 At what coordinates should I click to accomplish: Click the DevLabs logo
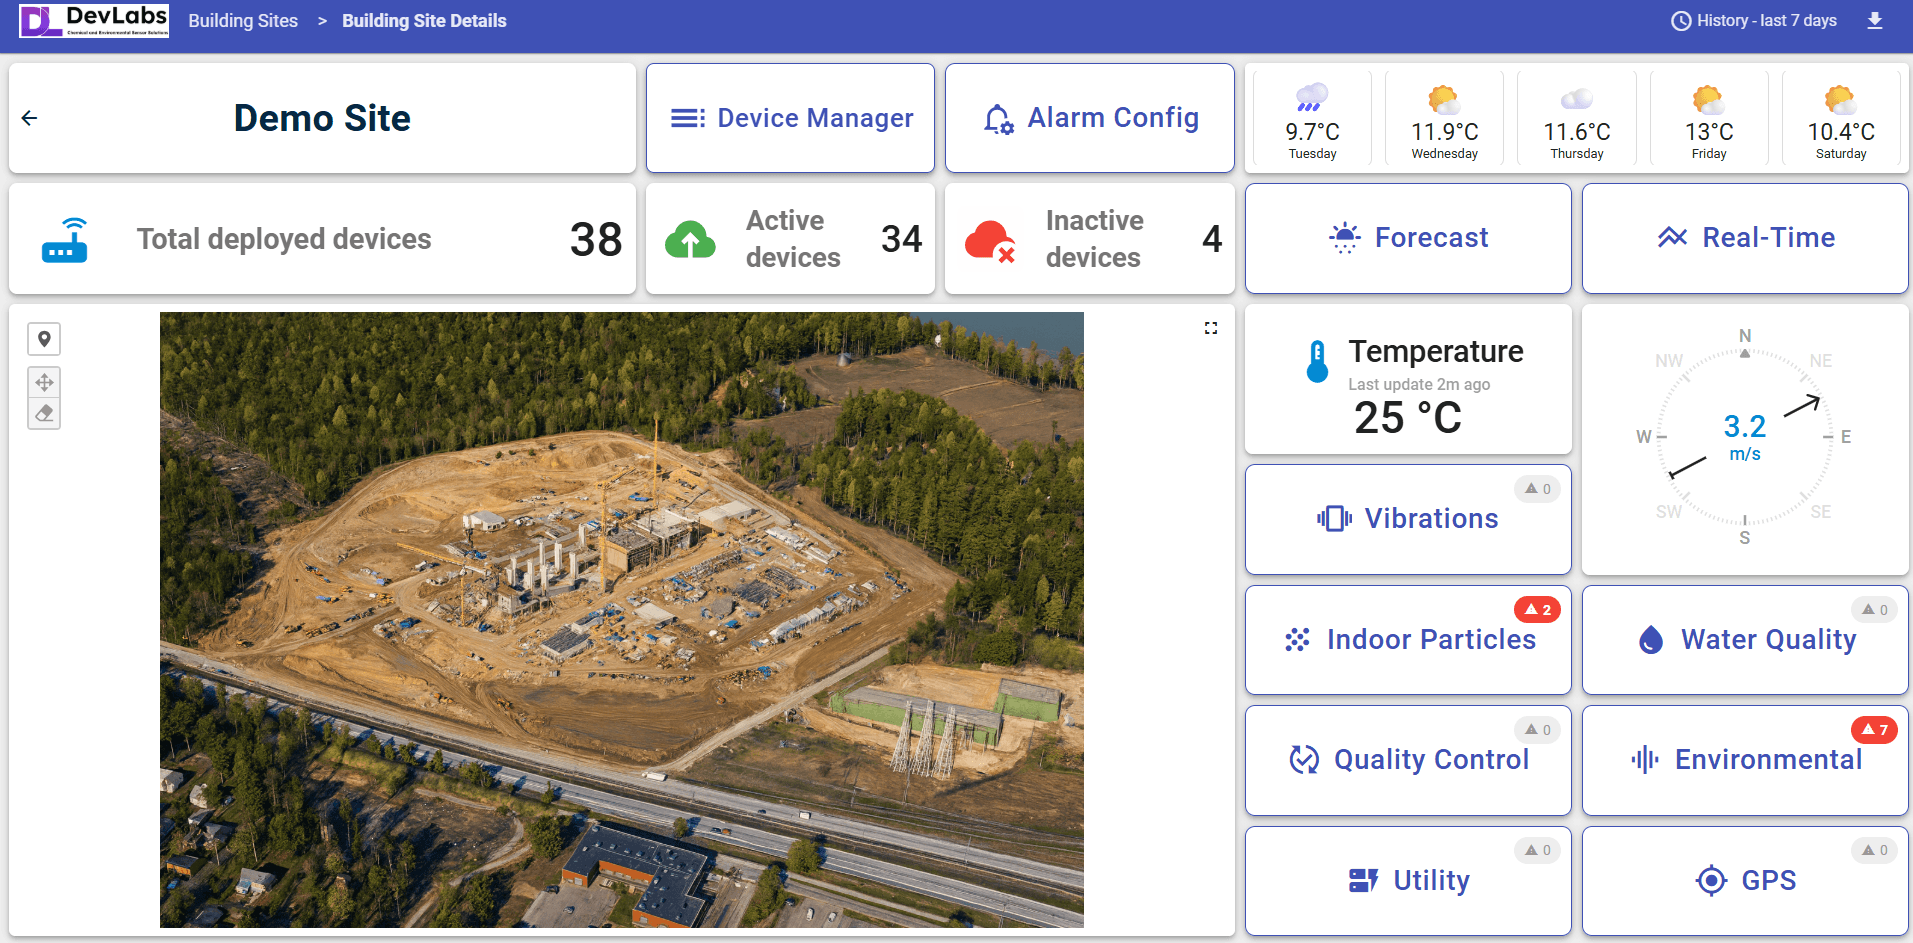click(94, 20)
